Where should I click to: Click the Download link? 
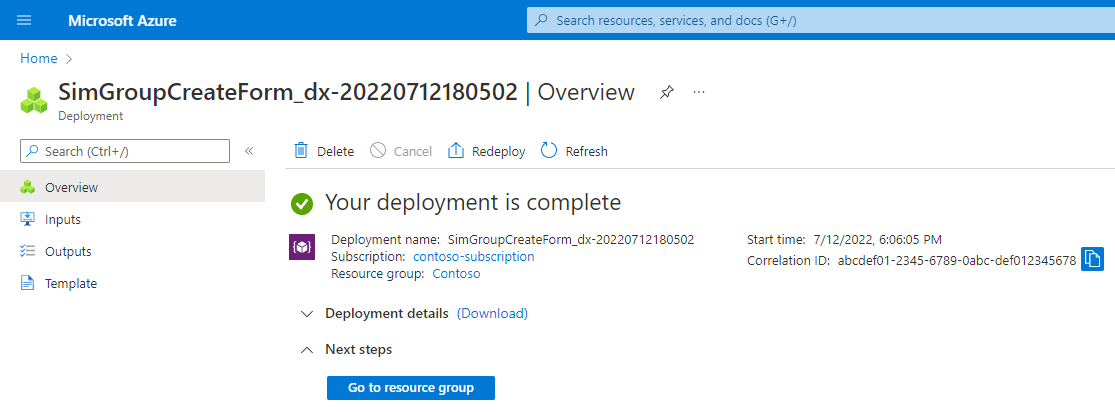tap(492, 313)
